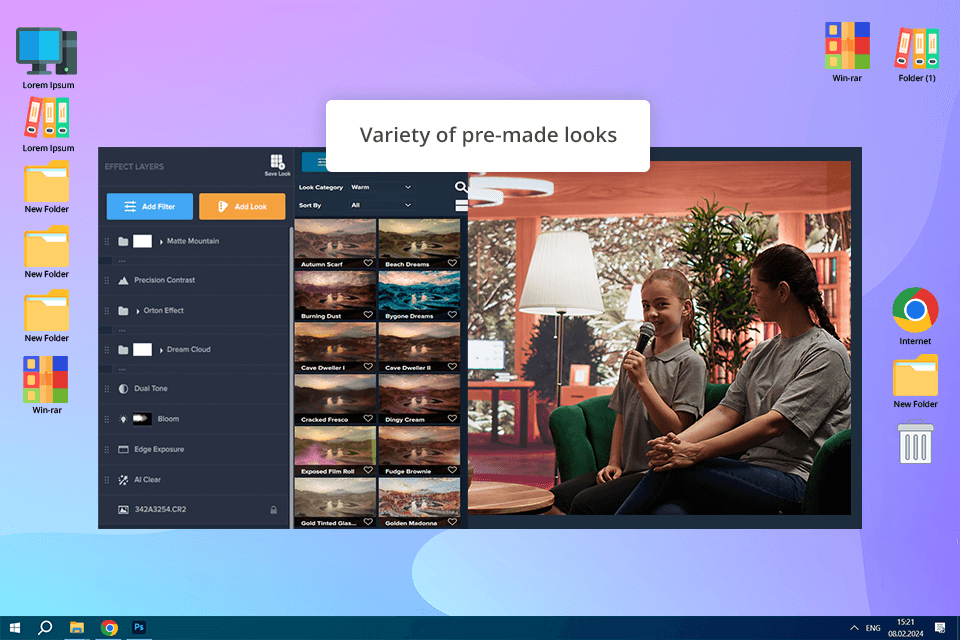Select the Precision Contrast mountain icon
The height and width of the screenshot is (640, 960).
pos(123,280)
